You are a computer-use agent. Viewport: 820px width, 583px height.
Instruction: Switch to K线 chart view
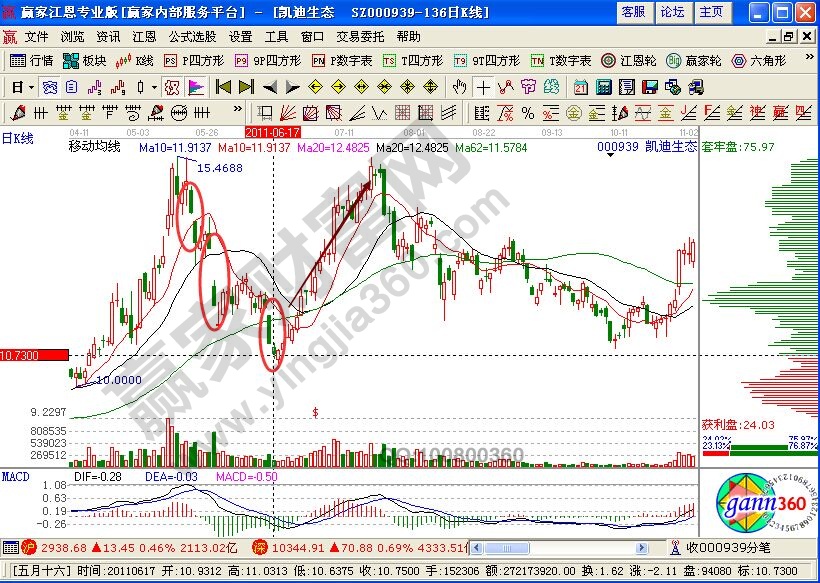point(135,61)
